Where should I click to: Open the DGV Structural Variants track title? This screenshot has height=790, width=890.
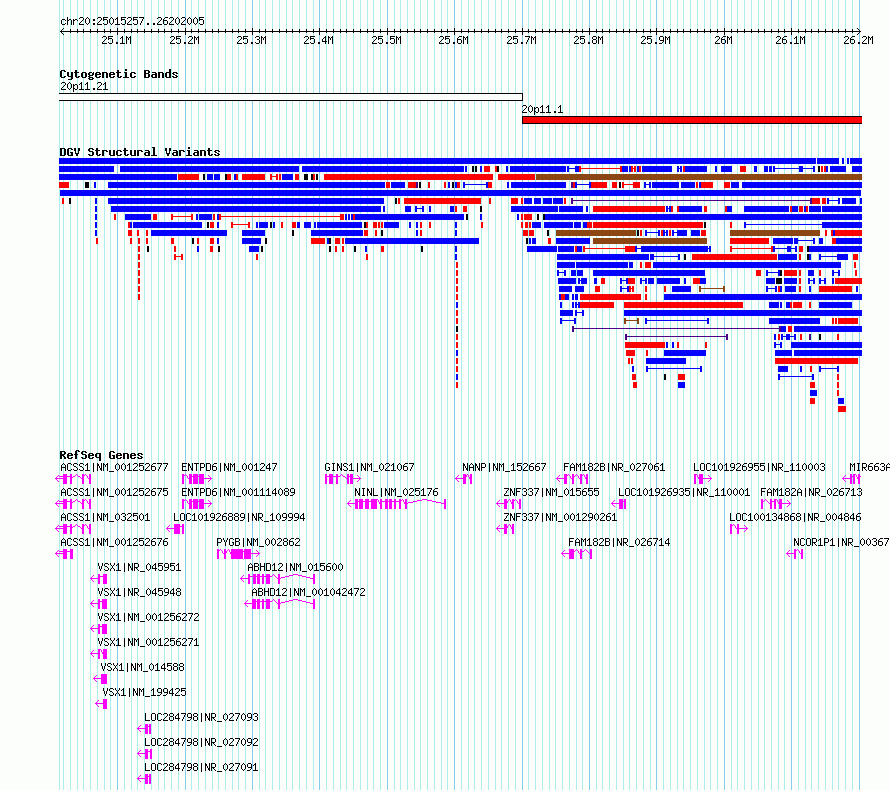tap(140, 152)
